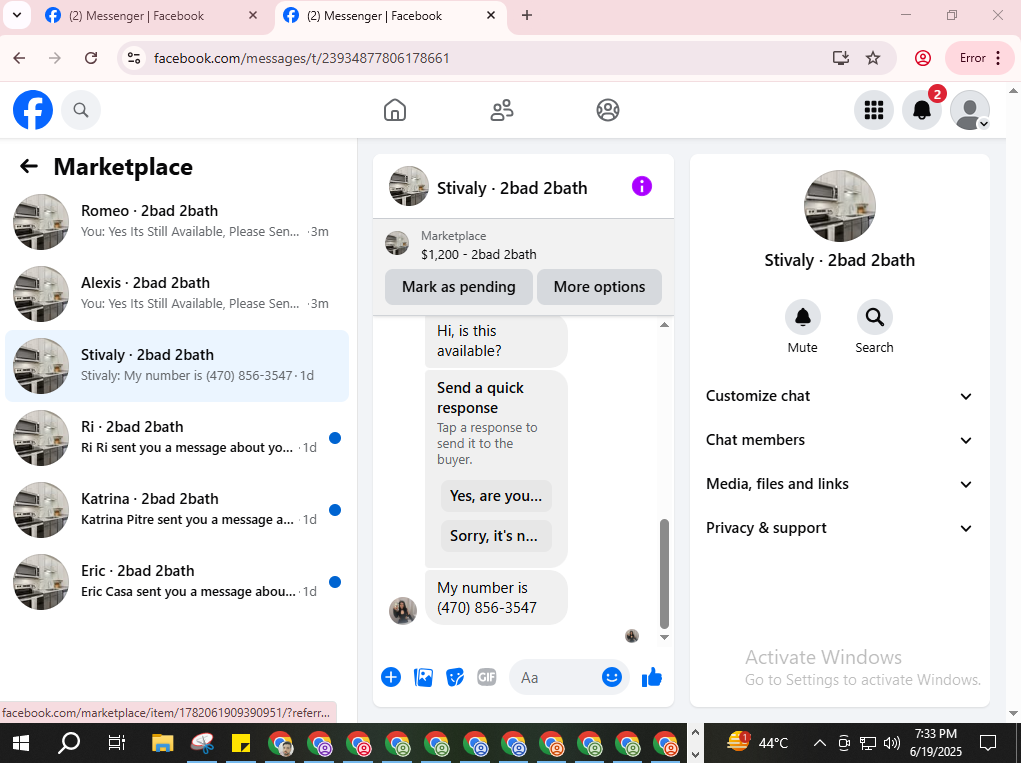Open the Katrina 2bad 2bath conversation

(177, 510)
